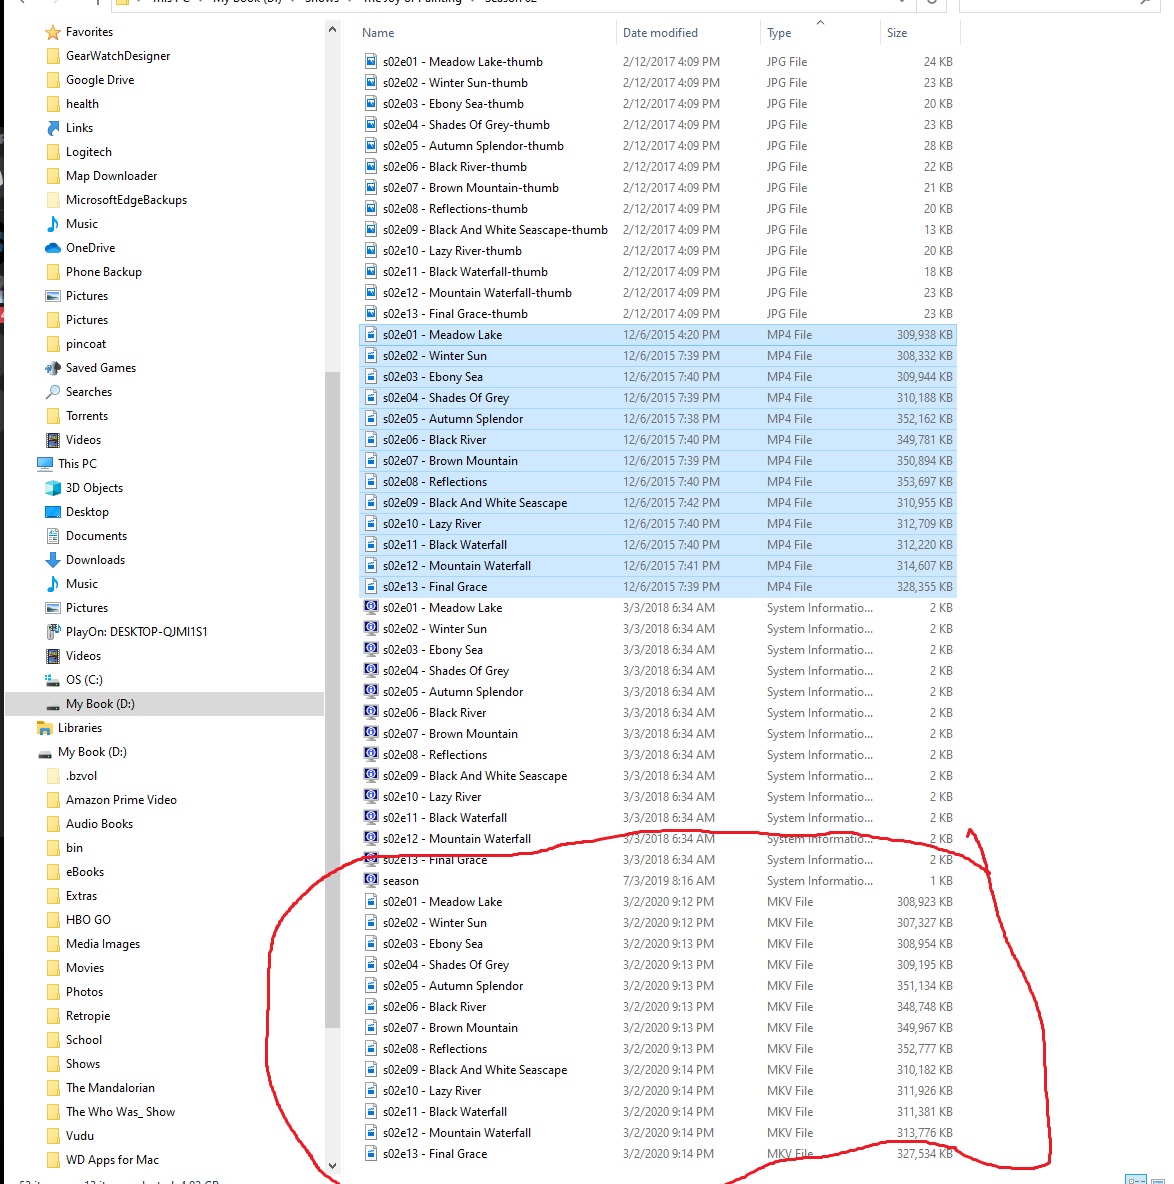Viewport: 1174px width, 1184px height.
Task: Click the Pictures library icon under This PC
Action: 52,608
